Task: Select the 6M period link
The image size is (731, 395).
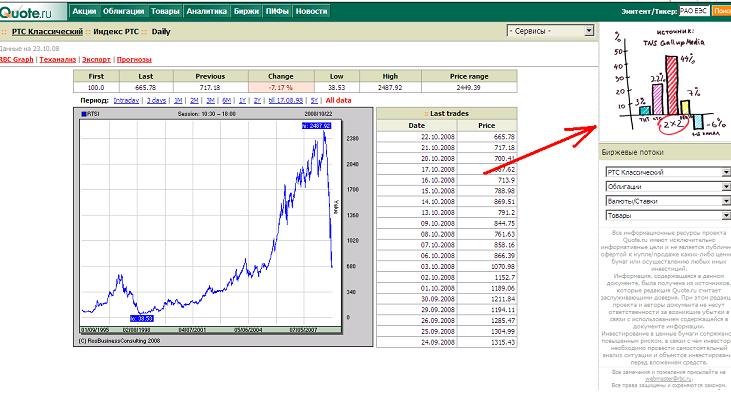Action: pos(227,100)
